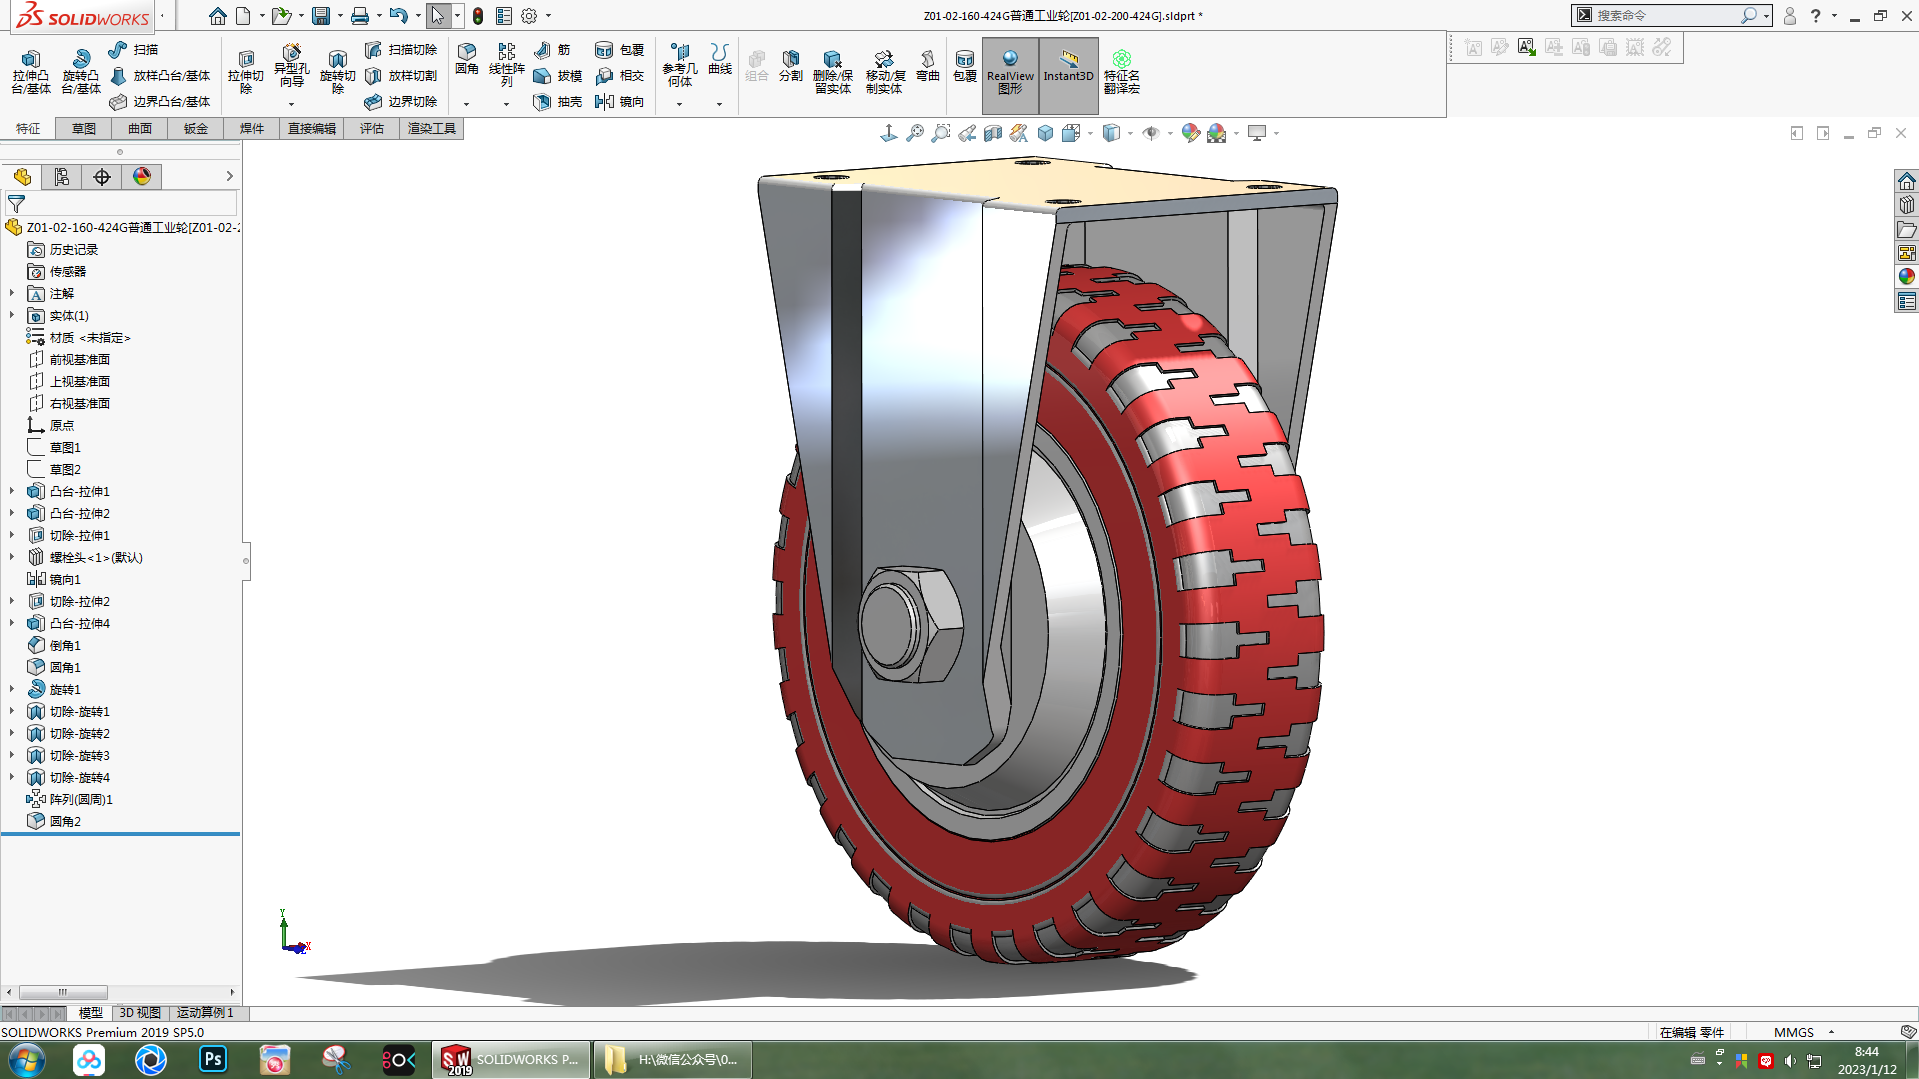Click the rebuild traffic light icon

478,16
